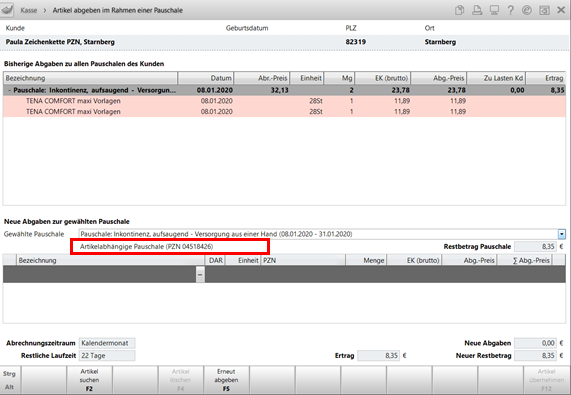Click the DAR column header in lower table
Viewport: 571px width, 395px height.
216,260
